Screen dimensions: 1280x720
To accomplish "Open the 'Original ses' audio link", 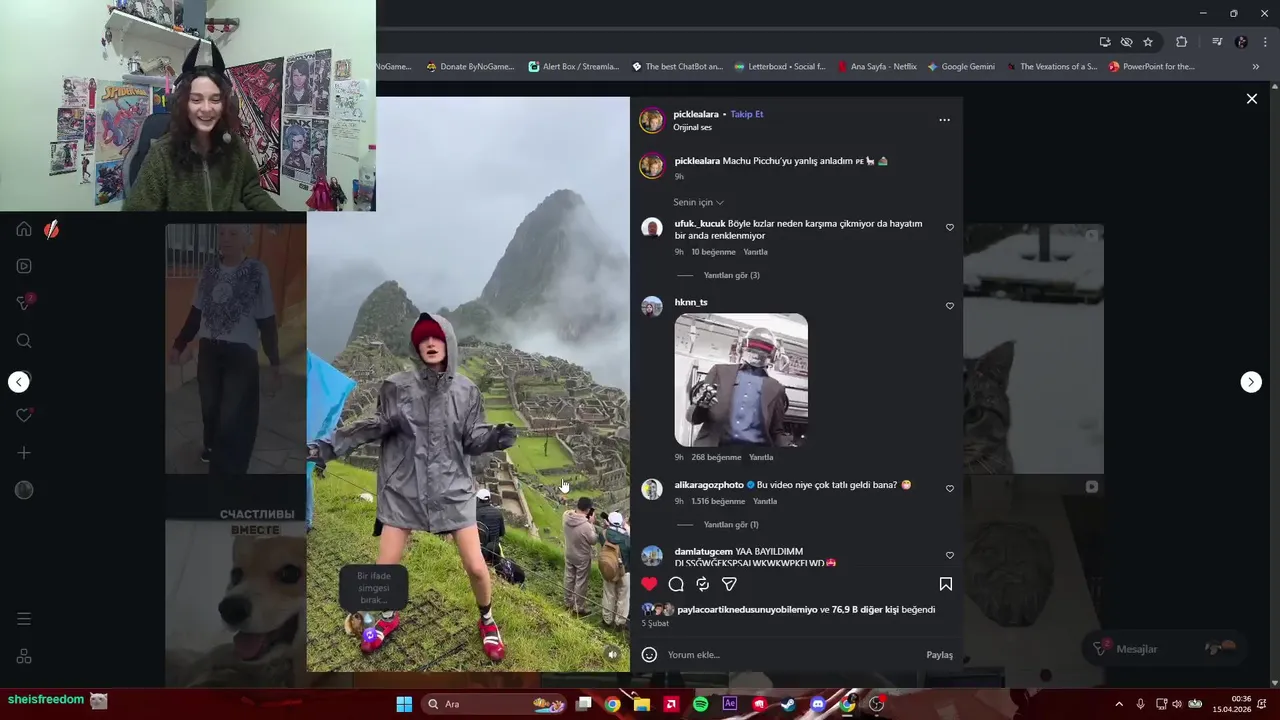I will pos(692,127).
